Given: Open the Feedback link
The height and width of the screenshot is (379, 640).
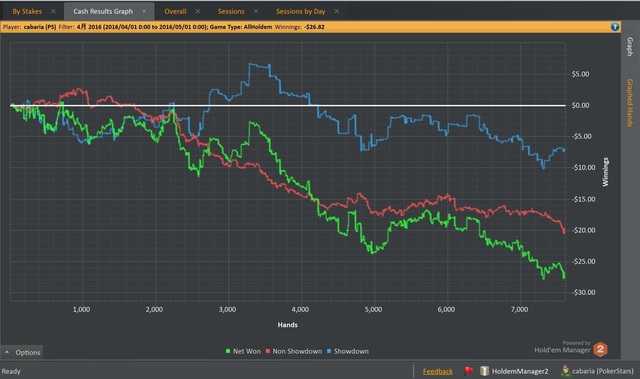Looking at the screenshot, I should (x=438, y=371).
